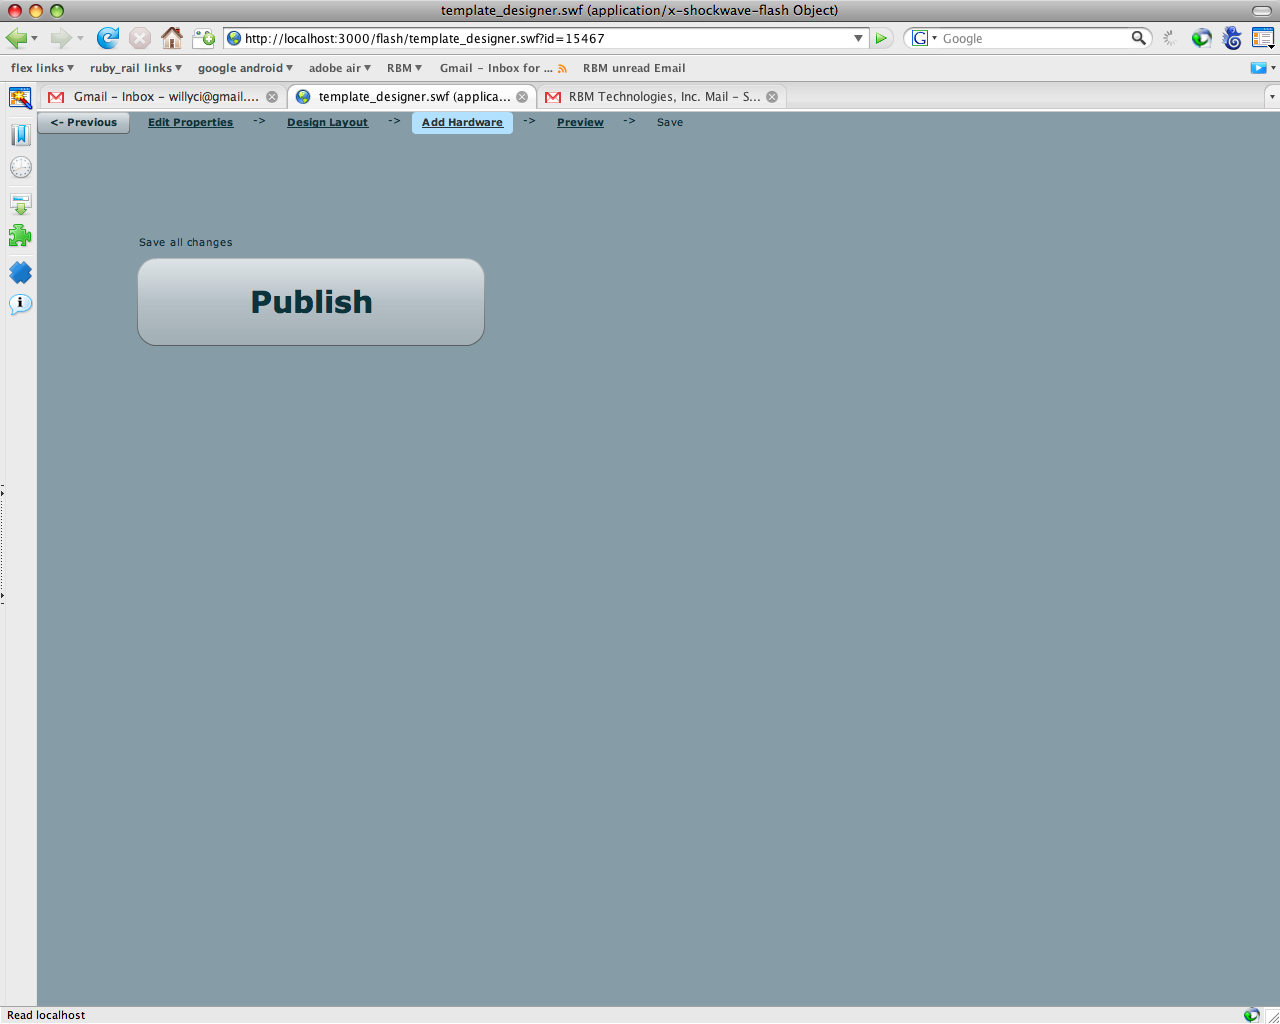Viewport: 1280px width, 1024px height.
Task: Select the template designer wizard icon in the sidebar
Action: (20, 98)
